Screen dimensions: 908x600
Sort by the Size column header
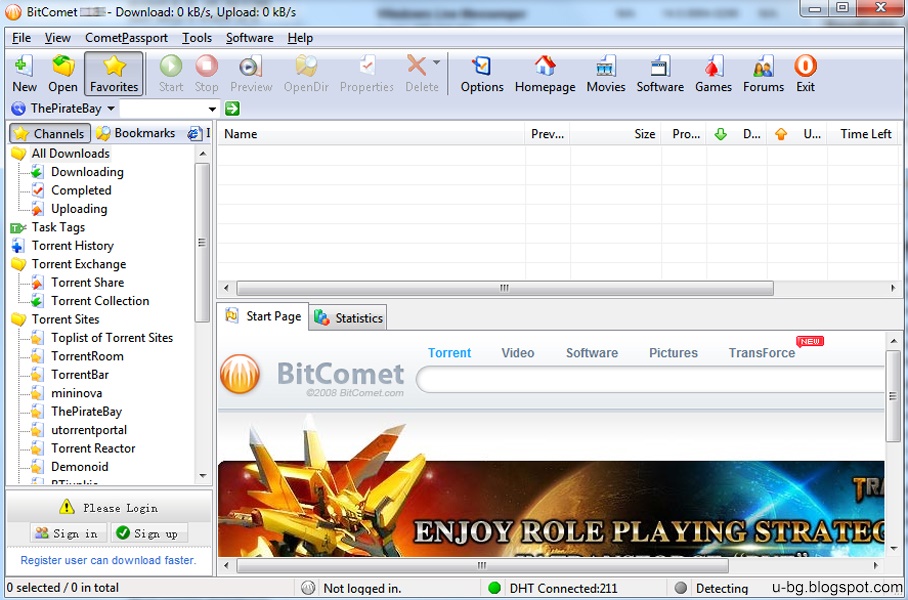coord(616,134)
